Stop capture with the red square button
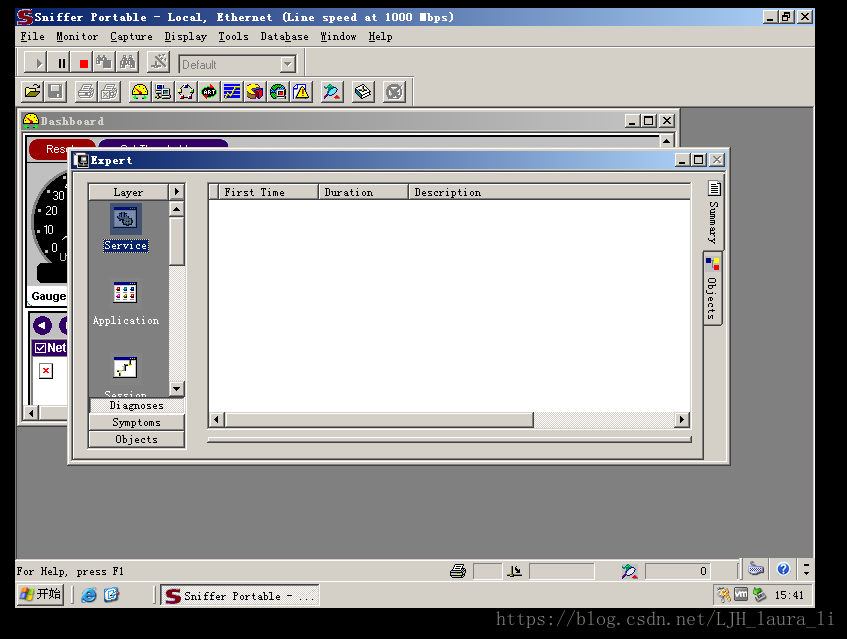847x639 pixels. 82,63
